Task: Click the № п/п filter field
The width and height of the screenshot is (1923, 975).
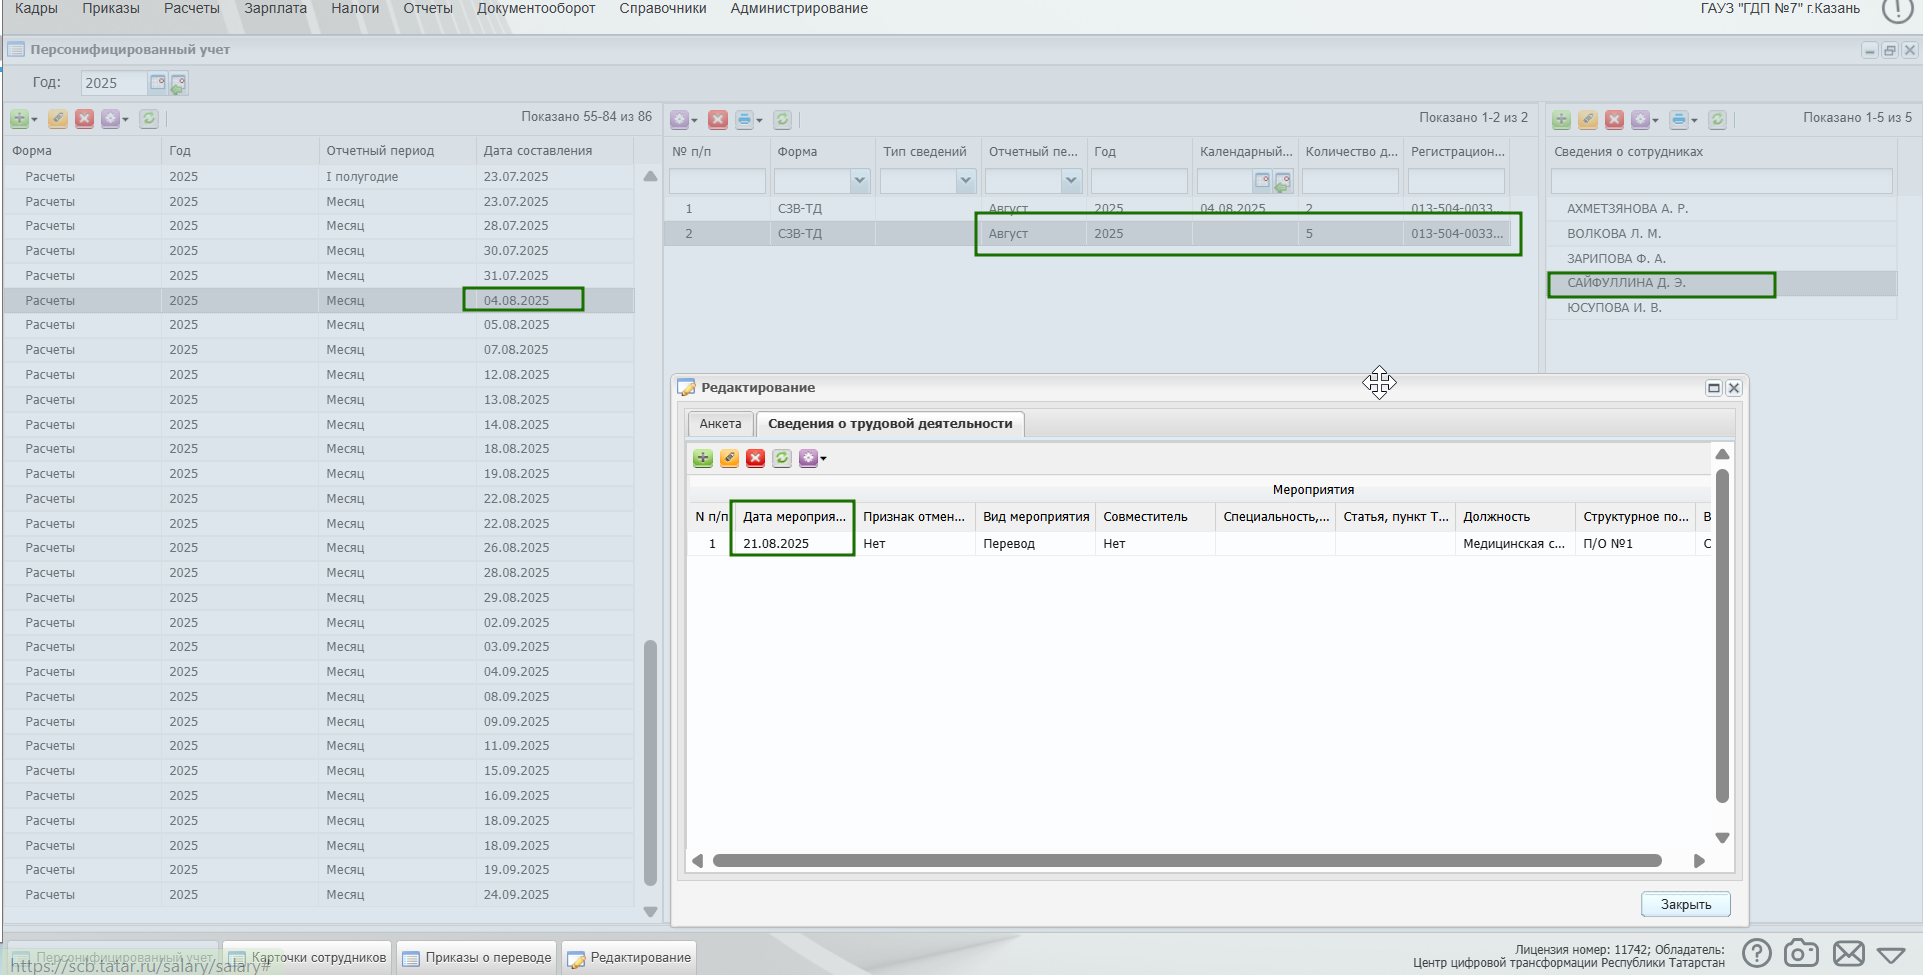Action: 717,181
